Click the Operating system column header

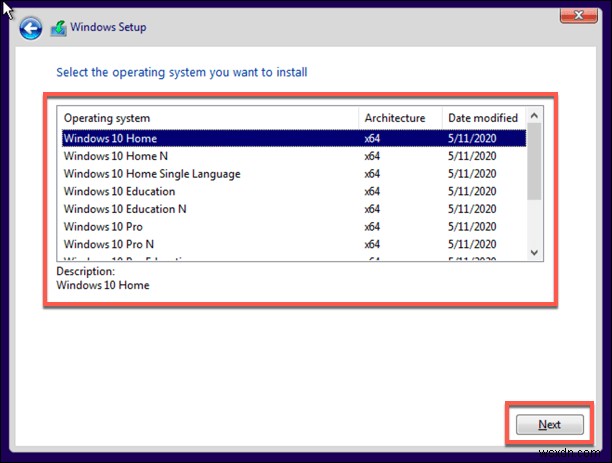(208, 118)
